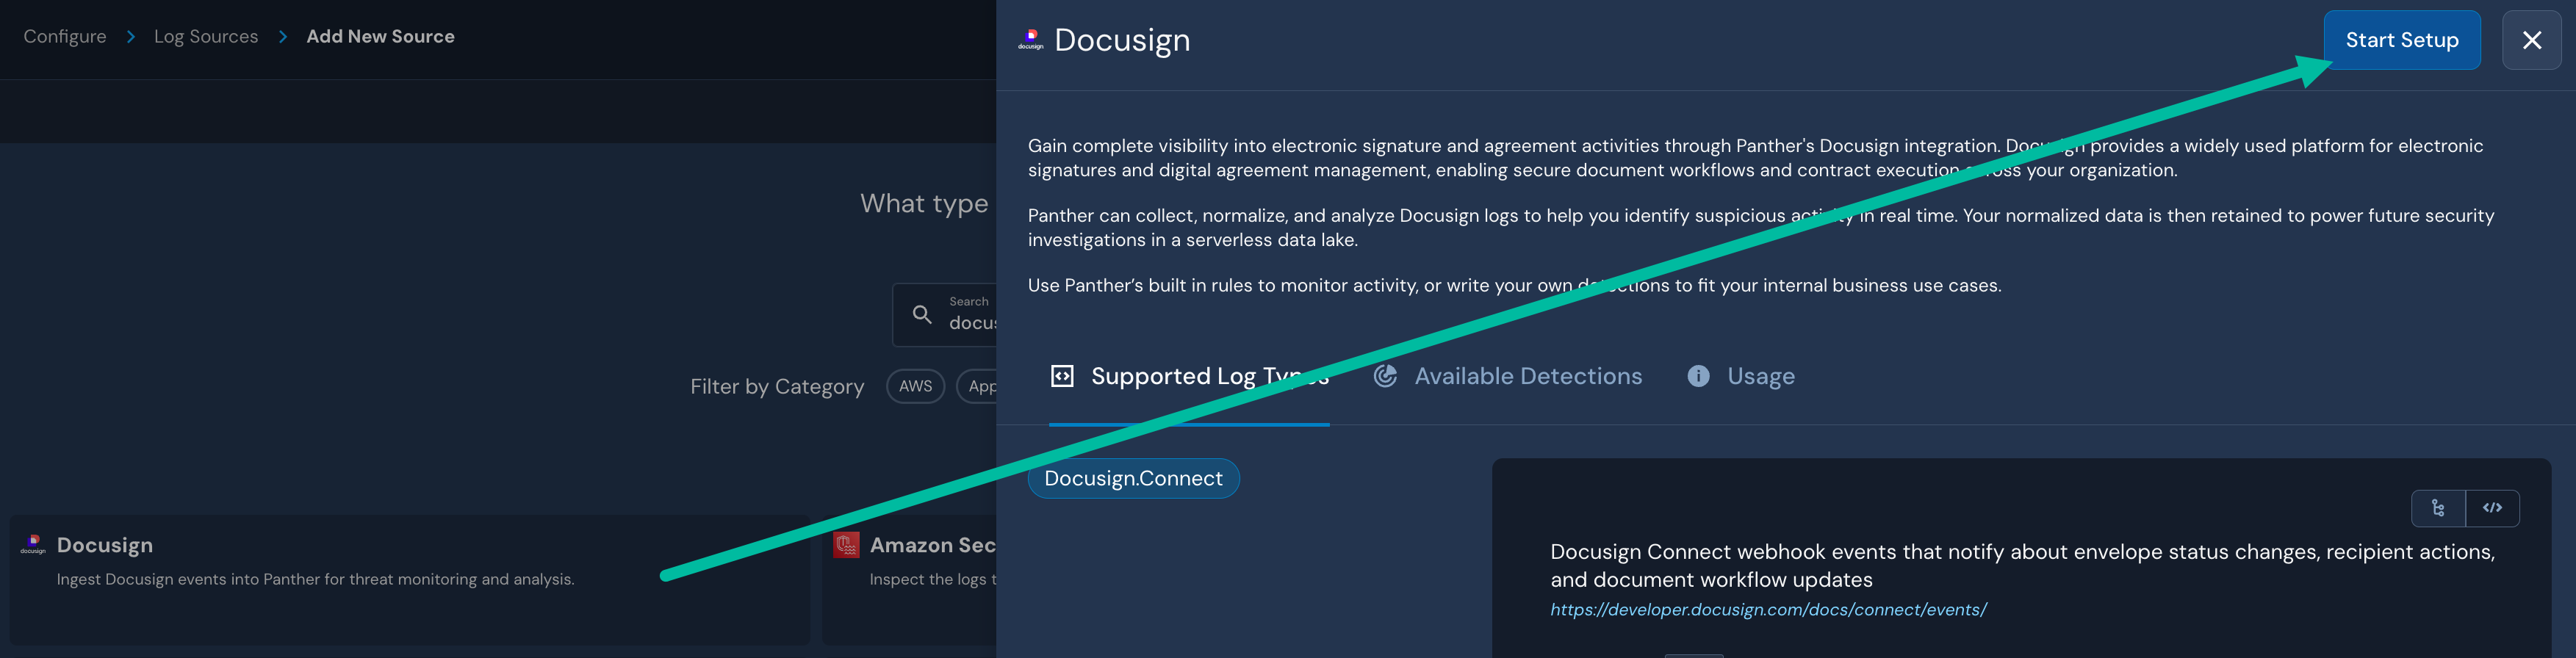The image size is (2576, 658).
Task: Click the Supported Log Types code icon
Action: 1062,376
